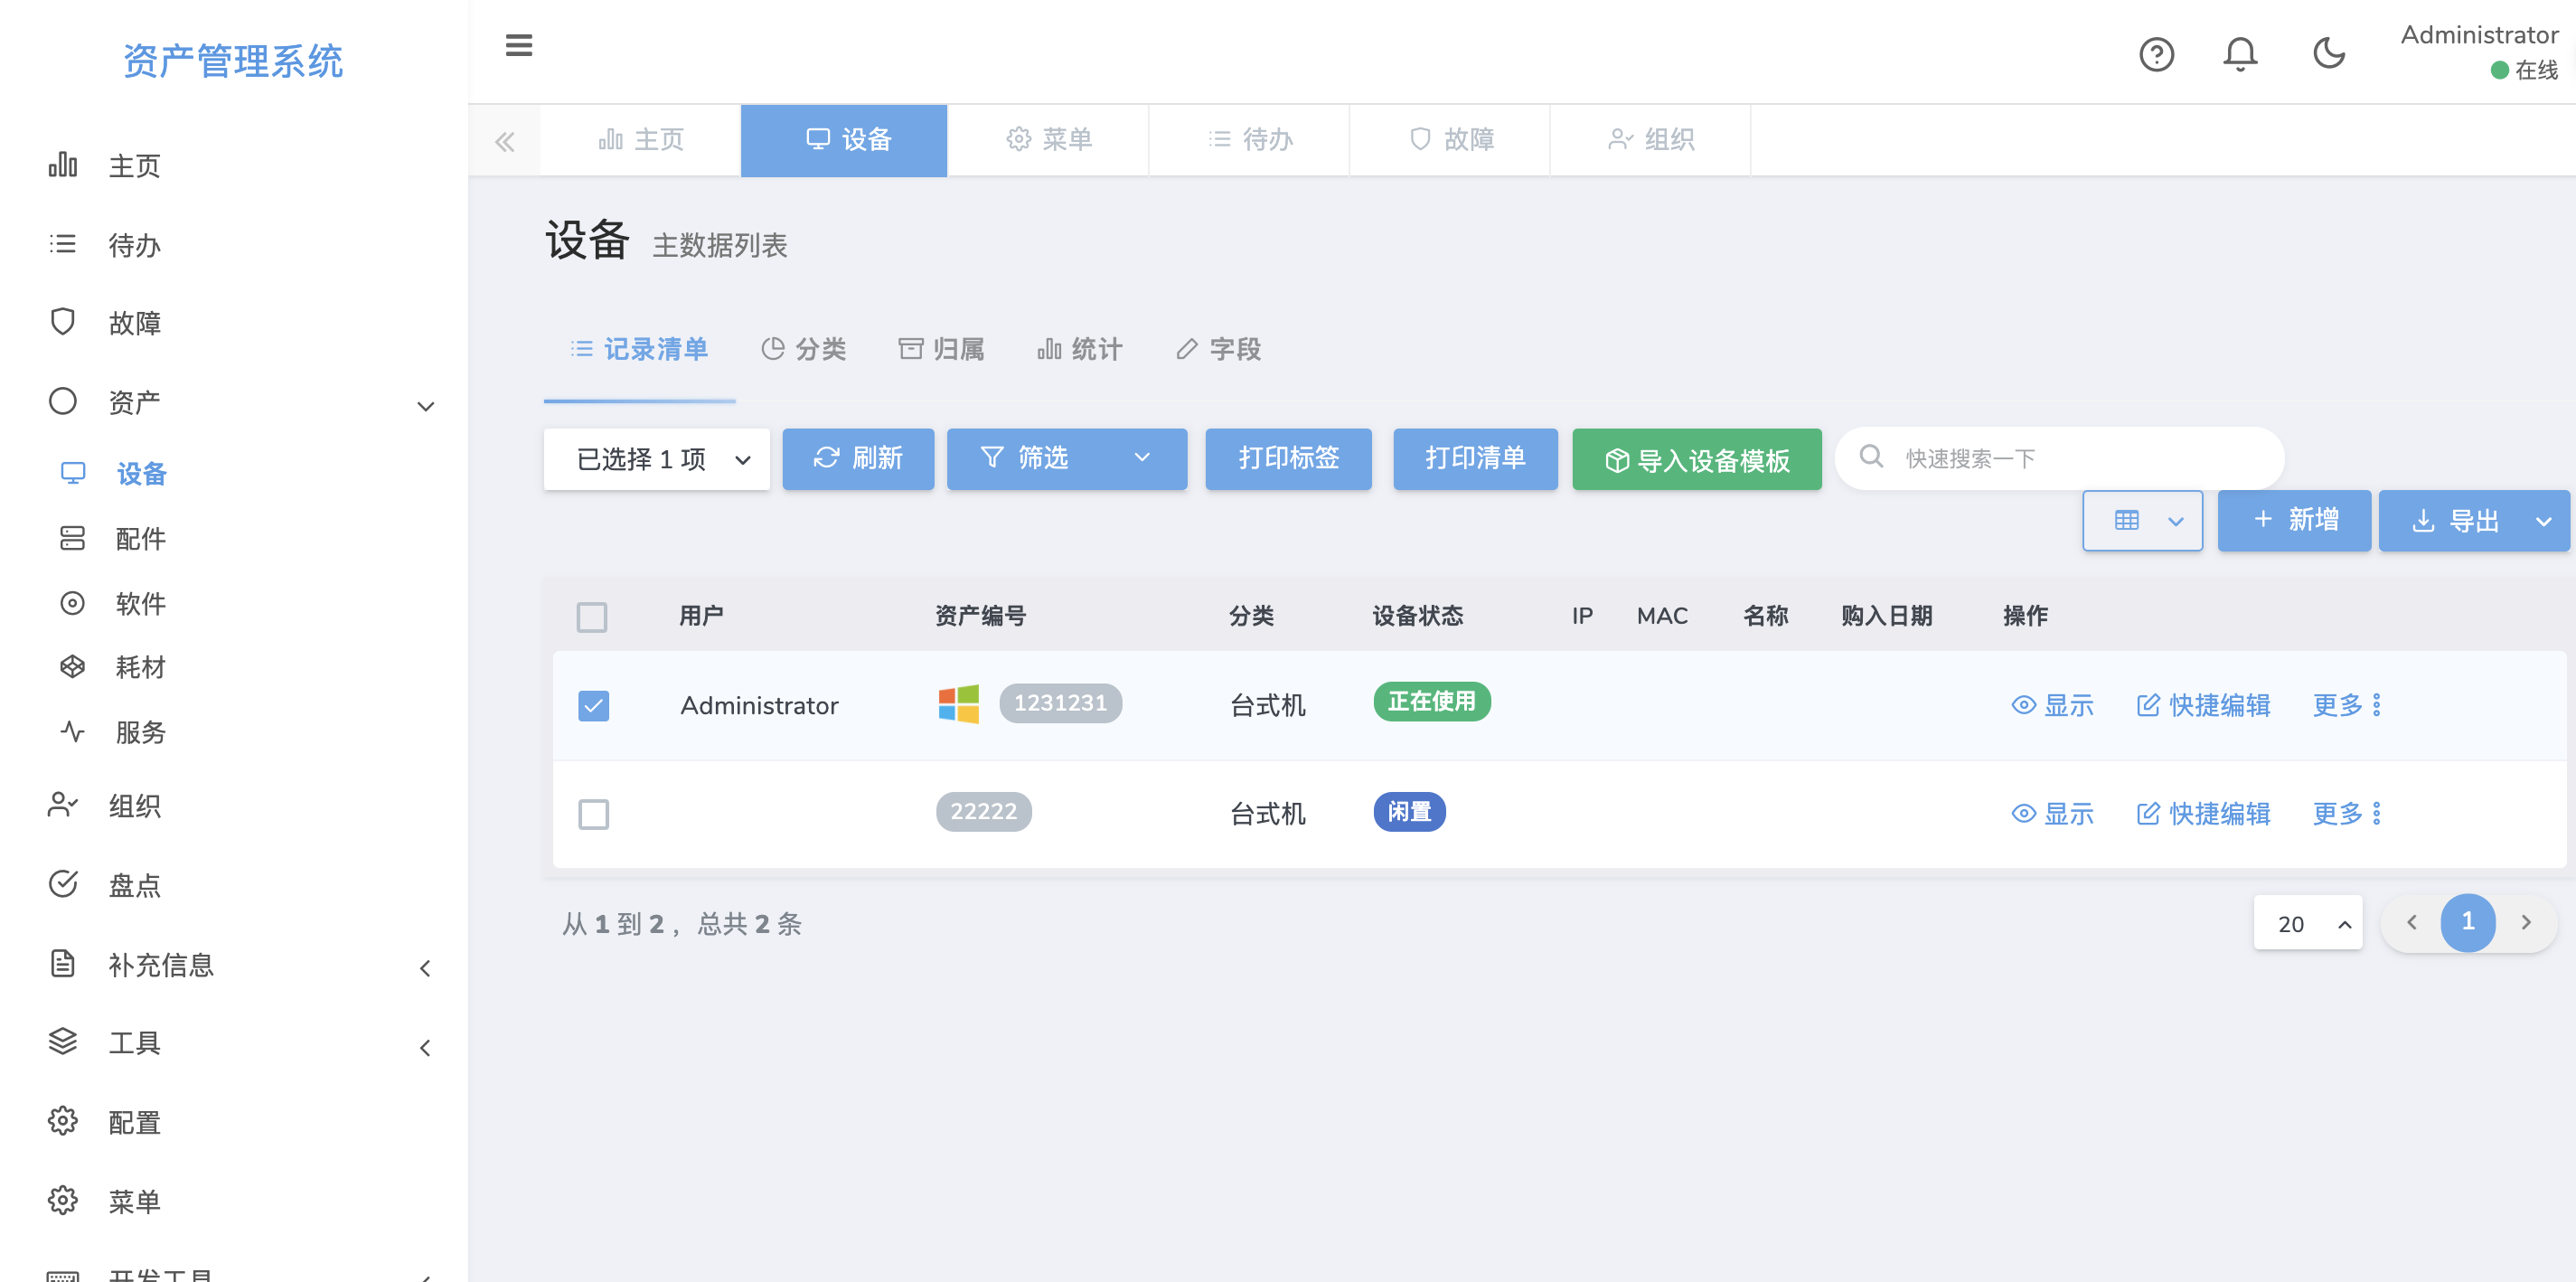Switch to the 故障 top tab
2576x1282 pixels.
click(1450, 140)
